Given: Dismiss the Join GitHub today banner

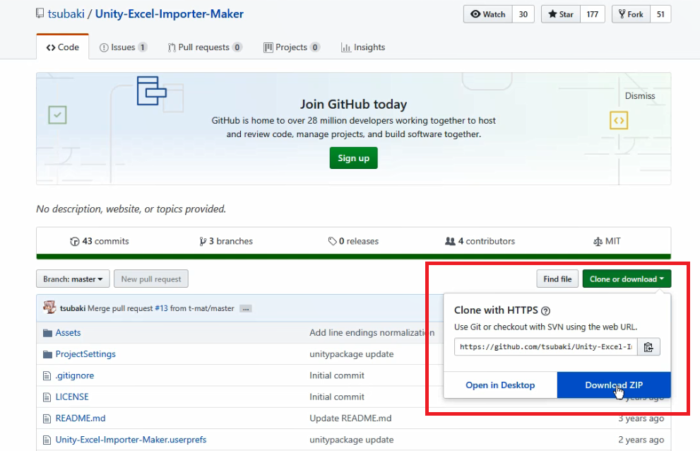Looking at the screenshot, I should coord(640,96).
